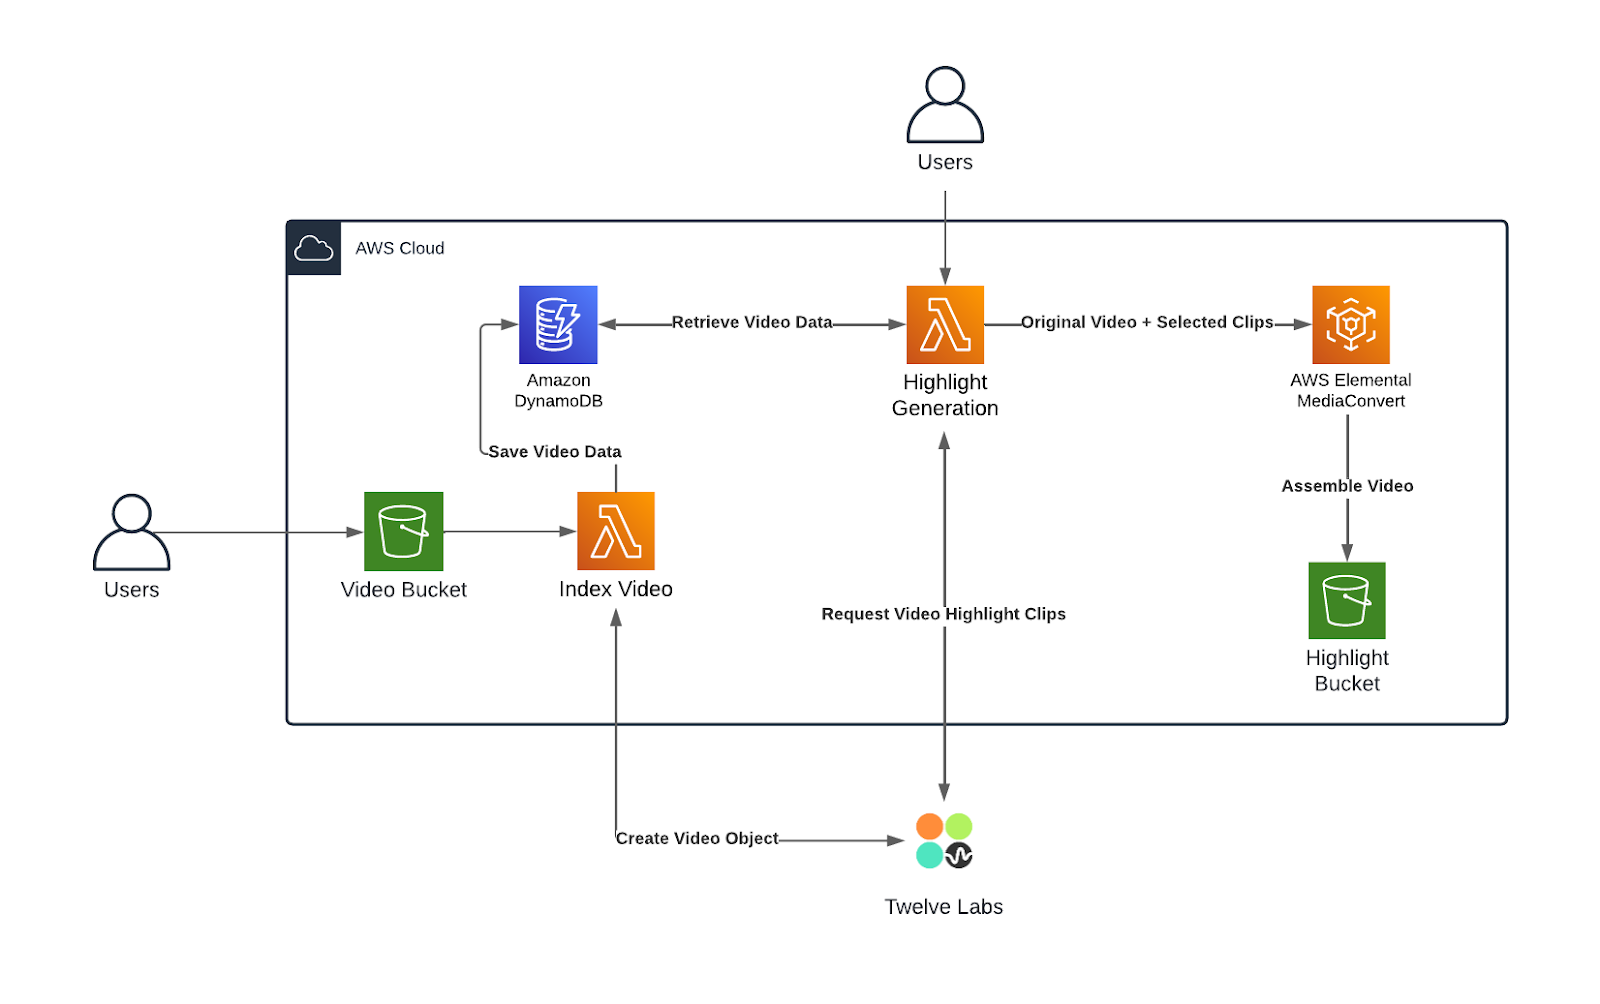
Task: Select the Index Video Lambda icon
Action: click(x=616, y=531)
